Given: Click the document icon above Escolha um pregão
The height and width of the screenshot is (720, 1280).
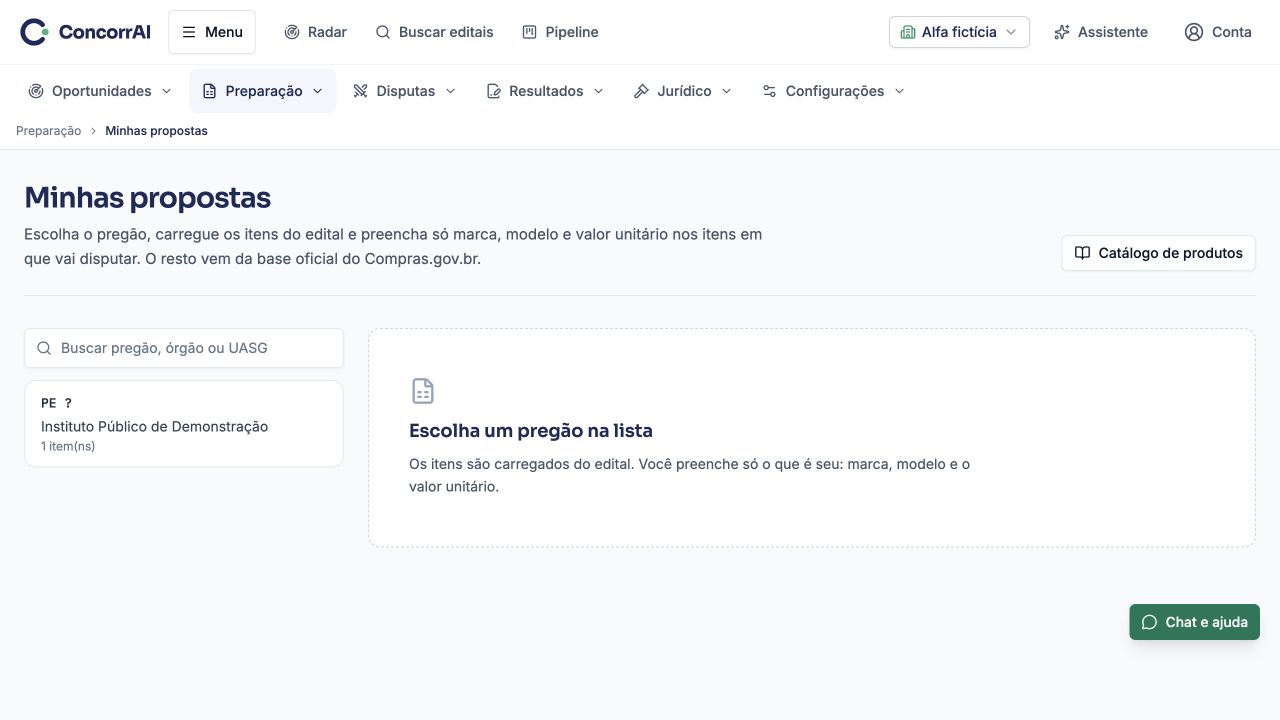Looking at the screenshot, I should point(423,391).
